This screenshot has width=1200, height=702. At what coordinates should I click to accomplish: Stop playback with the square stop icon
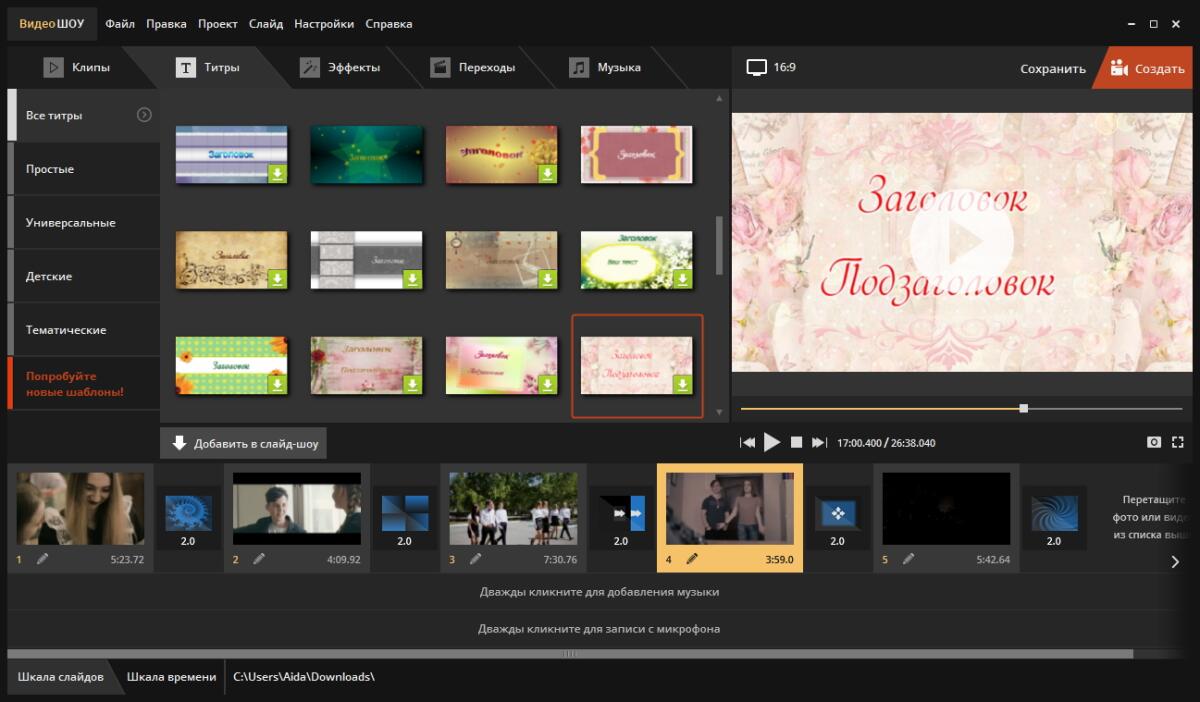797,442
